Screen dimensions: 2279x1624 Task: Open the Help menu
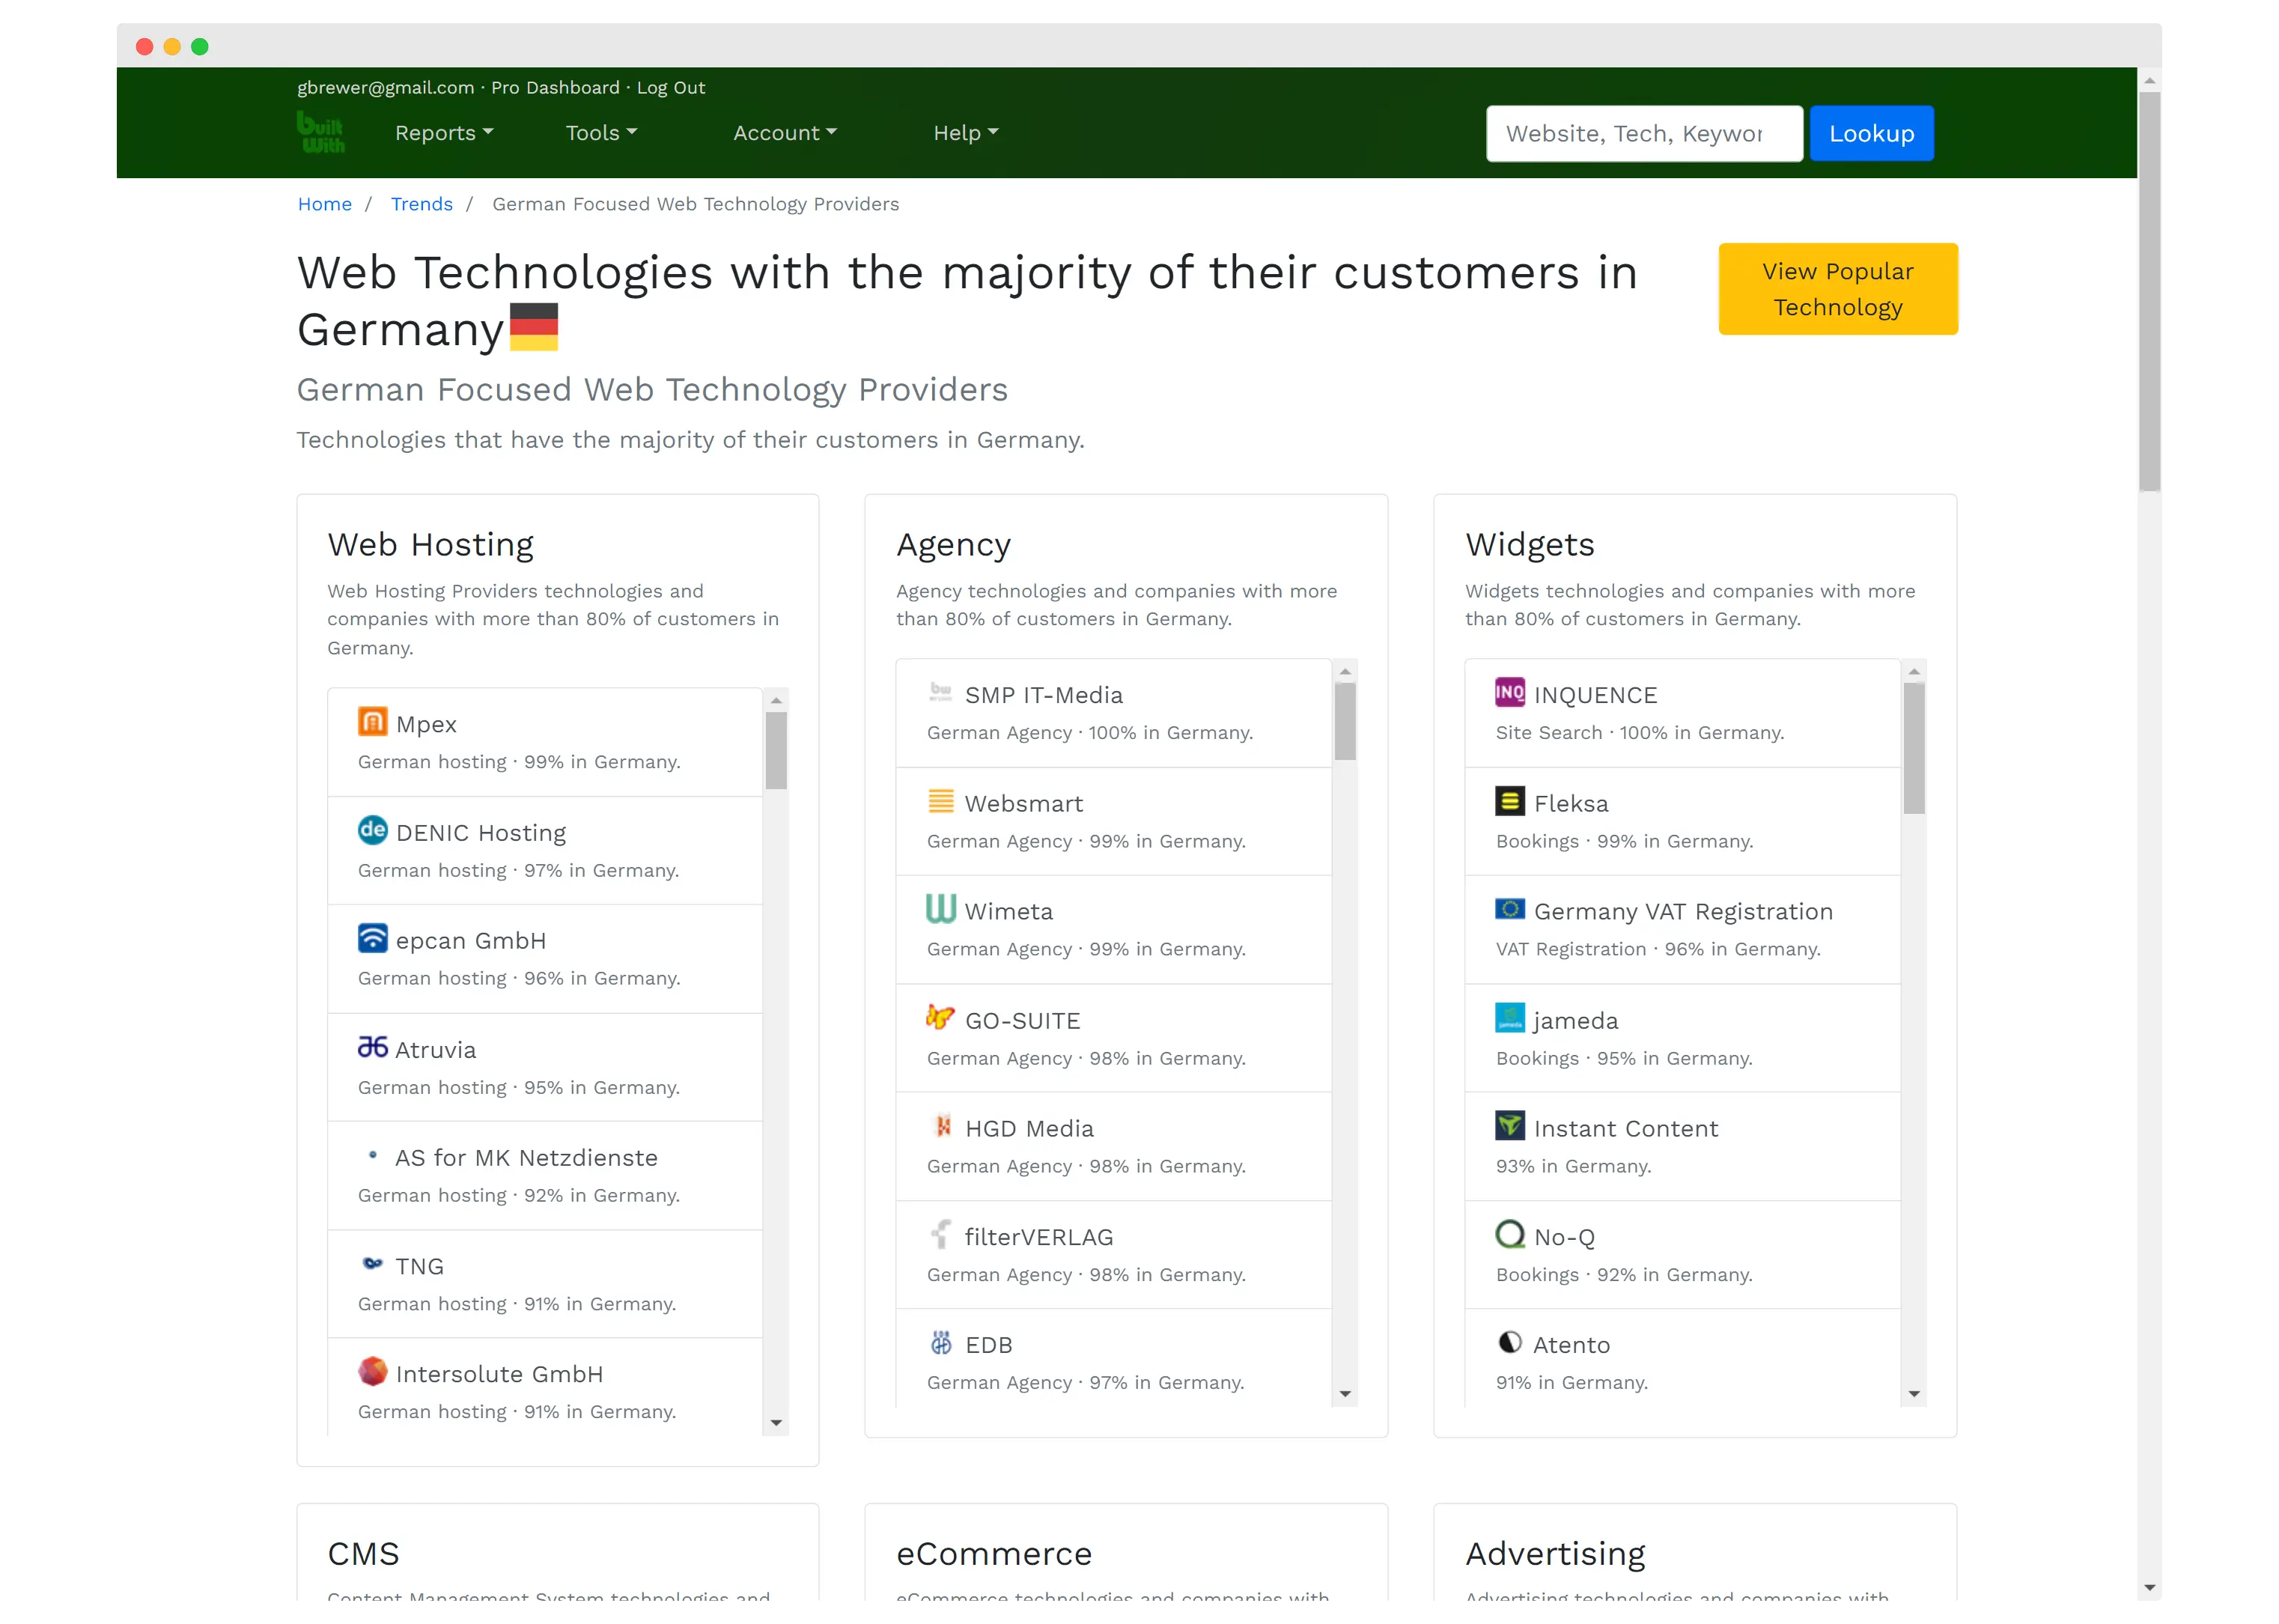click(965, 133)
